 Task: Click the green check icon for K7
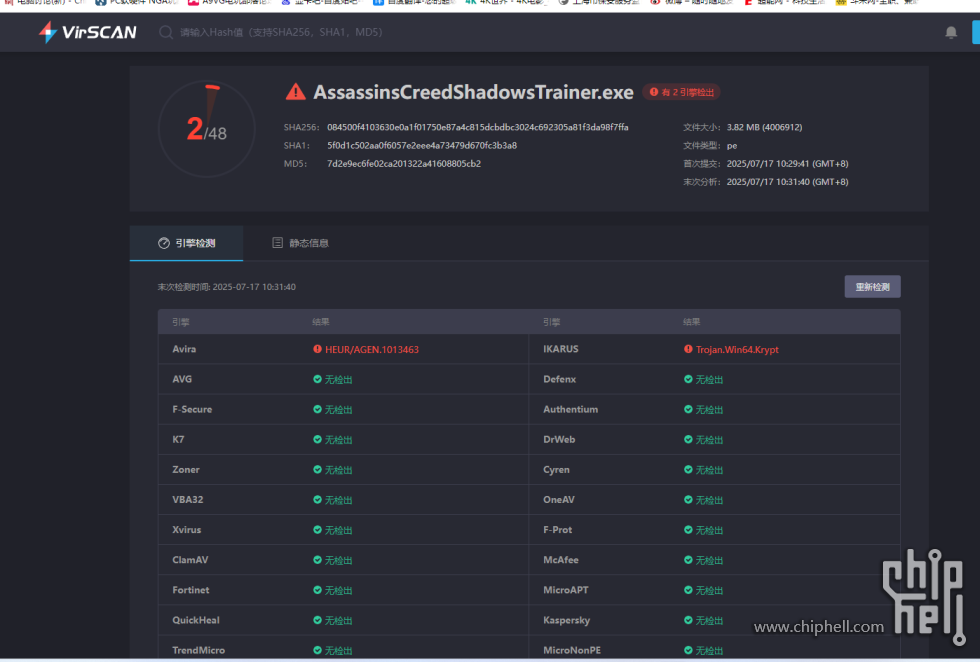318,439
